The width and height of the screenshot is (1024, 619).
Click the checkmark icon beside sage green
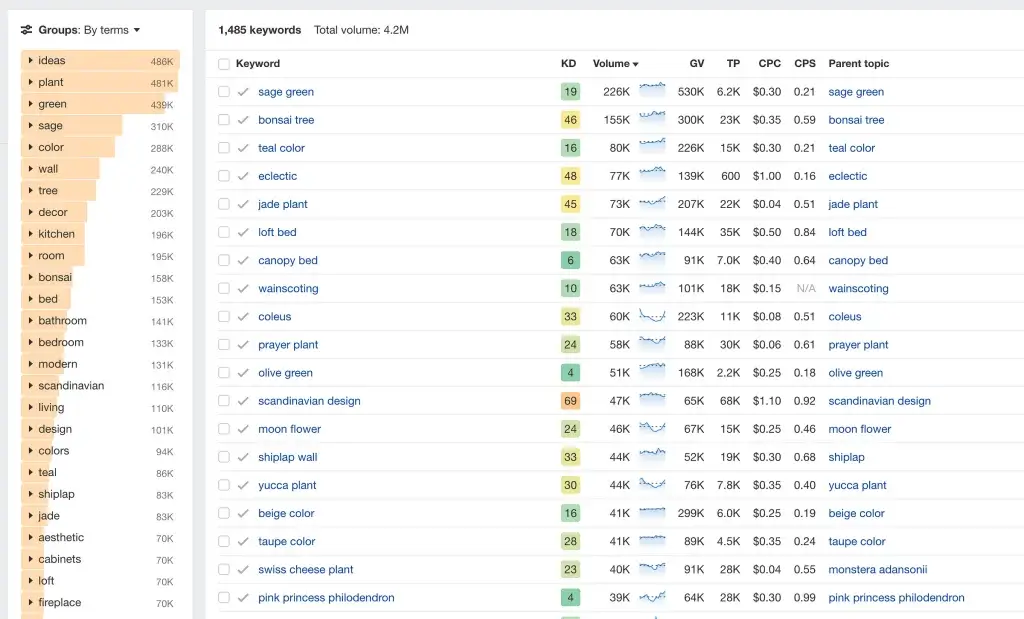pyautogui.click(x=243, y=92)
